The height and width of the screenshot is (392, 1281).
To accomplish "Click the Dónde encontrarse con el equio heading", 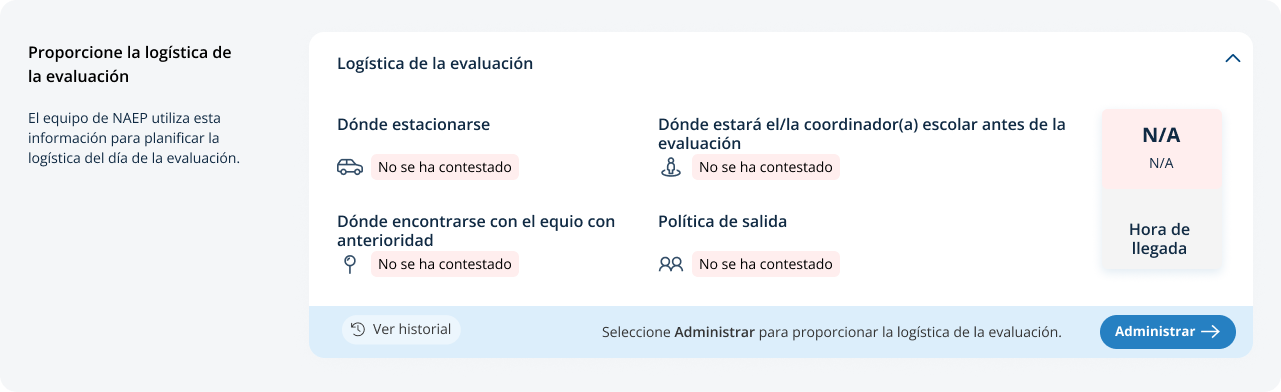I will [476, 230].
